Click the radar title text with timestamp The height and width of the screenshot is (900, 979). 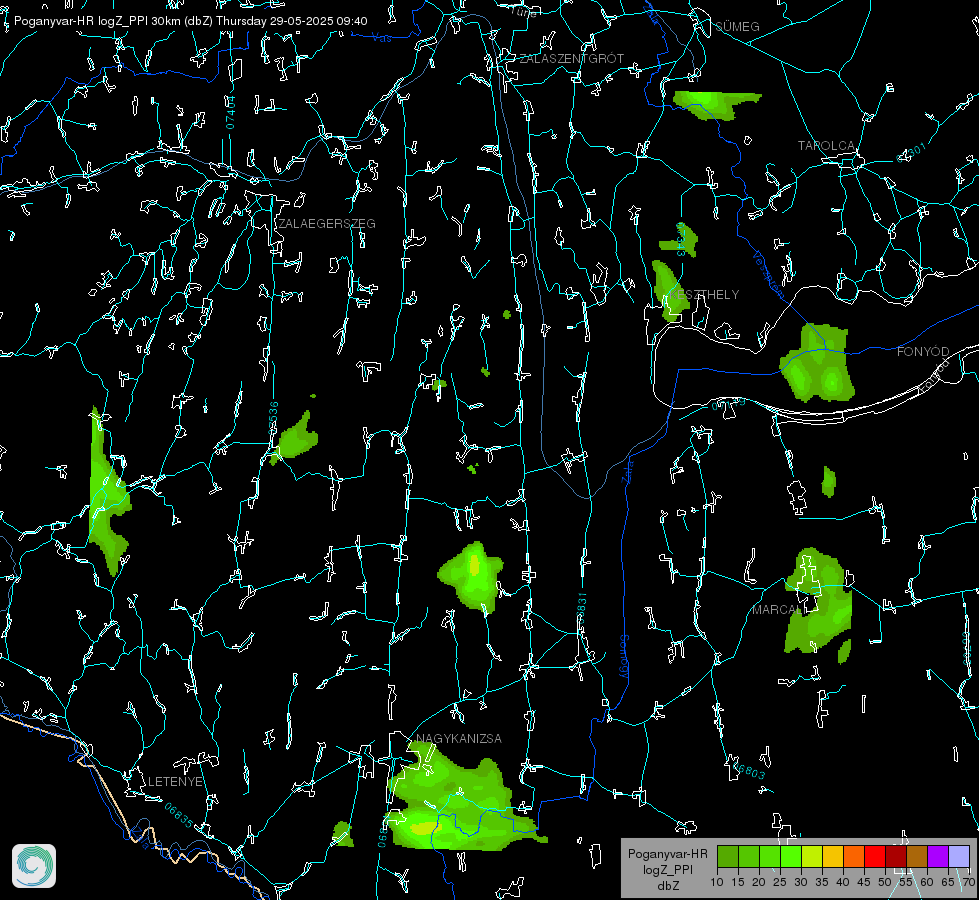pyautogui.click(x=190, y=21)
